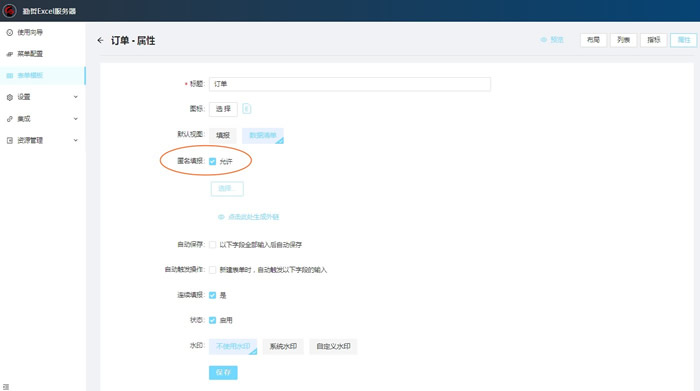
Task: Click the 选择... button under 匿名填报
Action: pos(227,189)
